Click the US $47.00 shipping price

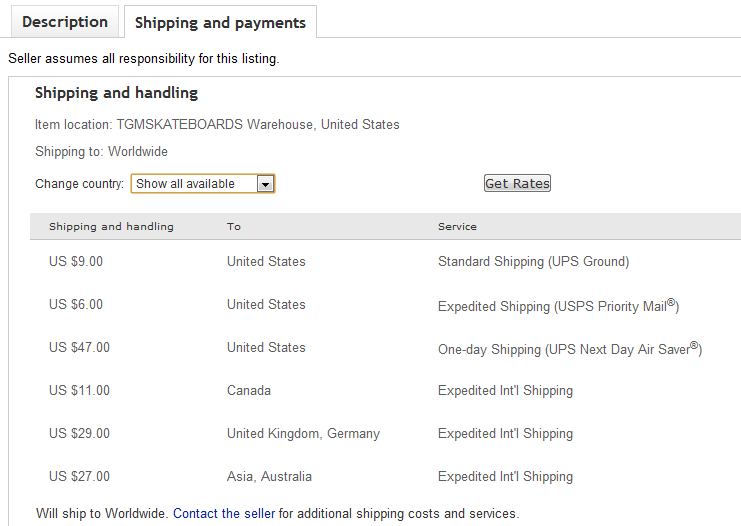coord(79,348)
